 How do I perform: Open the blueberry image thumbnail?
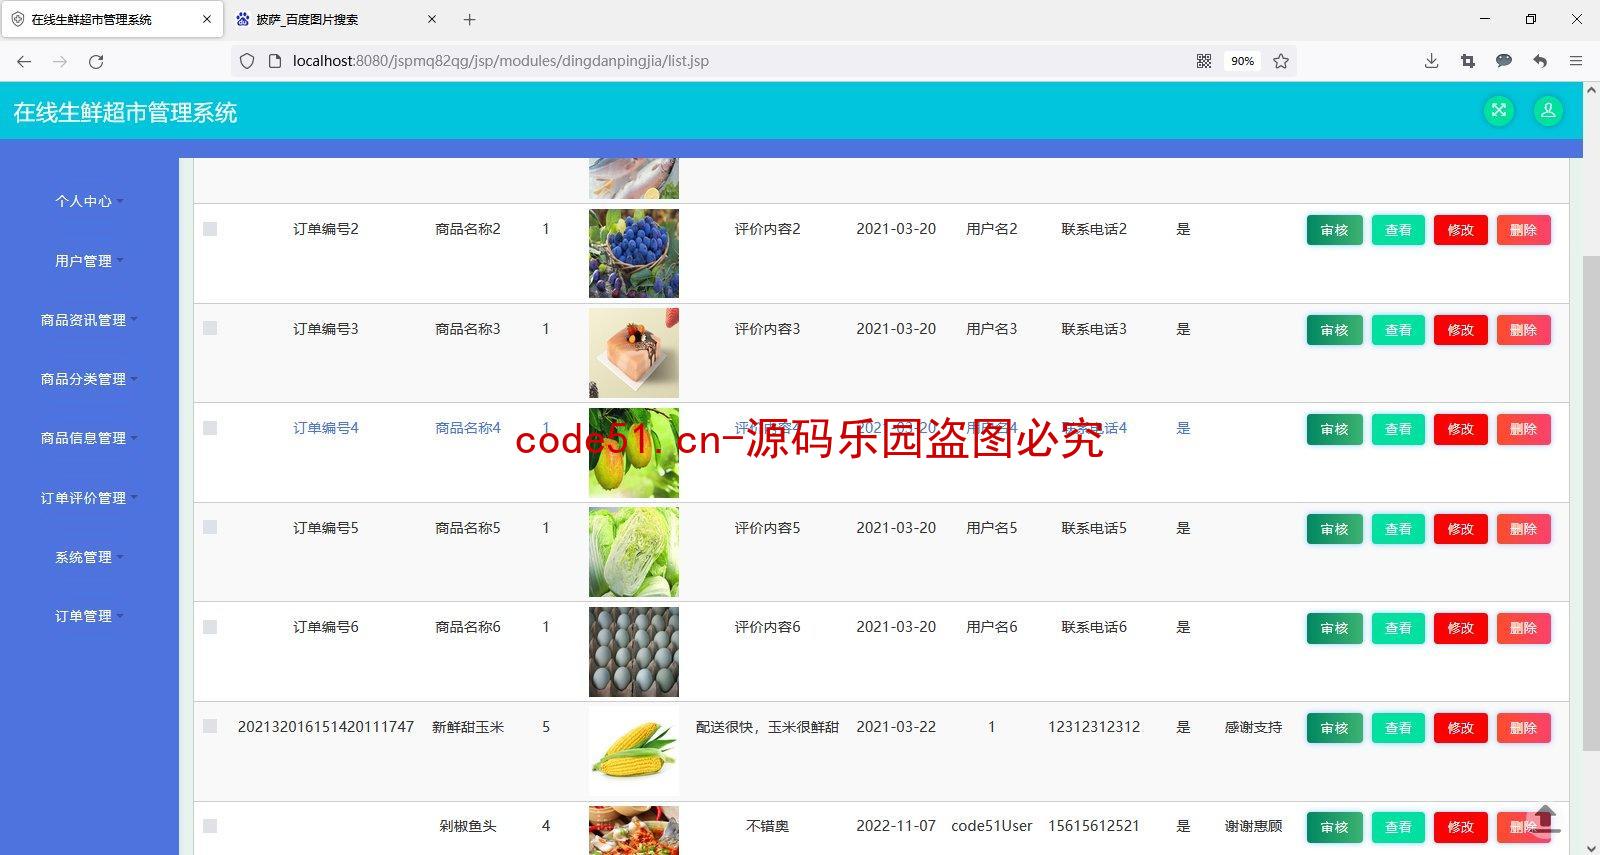[634, 253]
